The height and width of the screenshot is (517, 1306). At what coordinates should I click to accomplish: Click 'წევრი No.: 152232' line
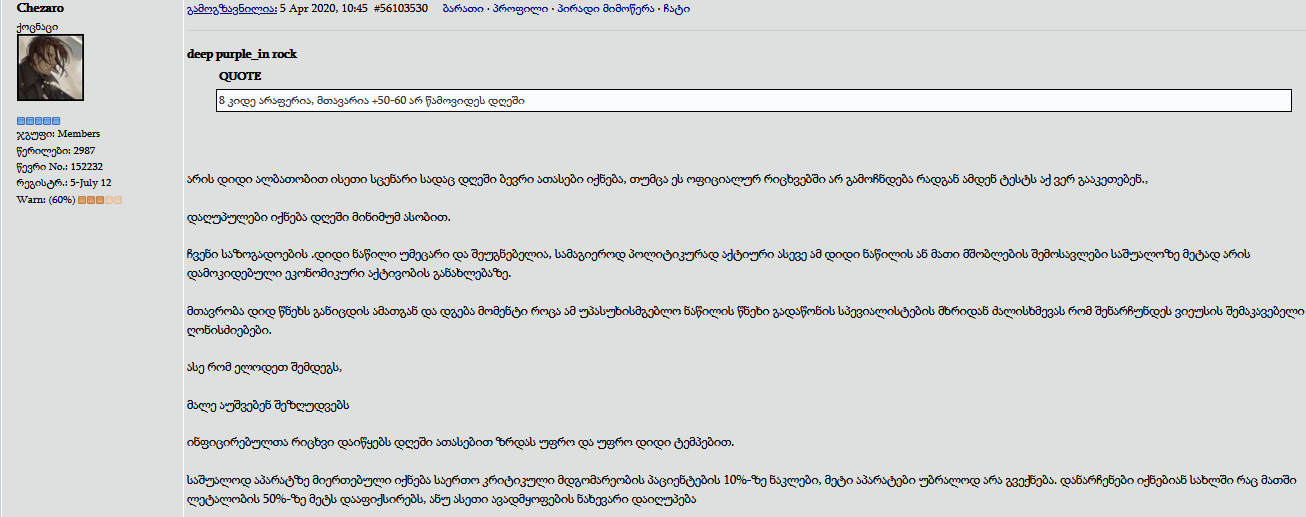[x=60, y=167]
